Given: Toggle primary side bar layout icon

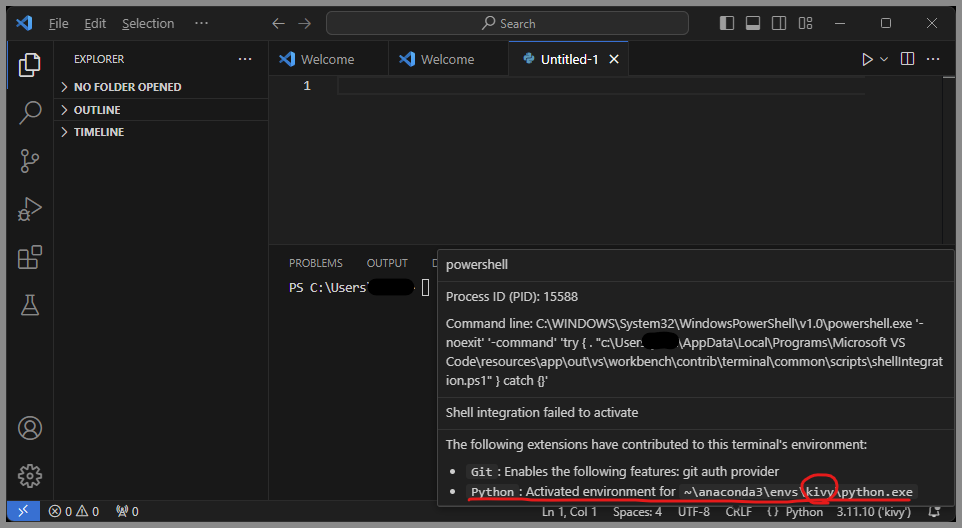Looking at the screenshot, I should (x=727, y=23).
